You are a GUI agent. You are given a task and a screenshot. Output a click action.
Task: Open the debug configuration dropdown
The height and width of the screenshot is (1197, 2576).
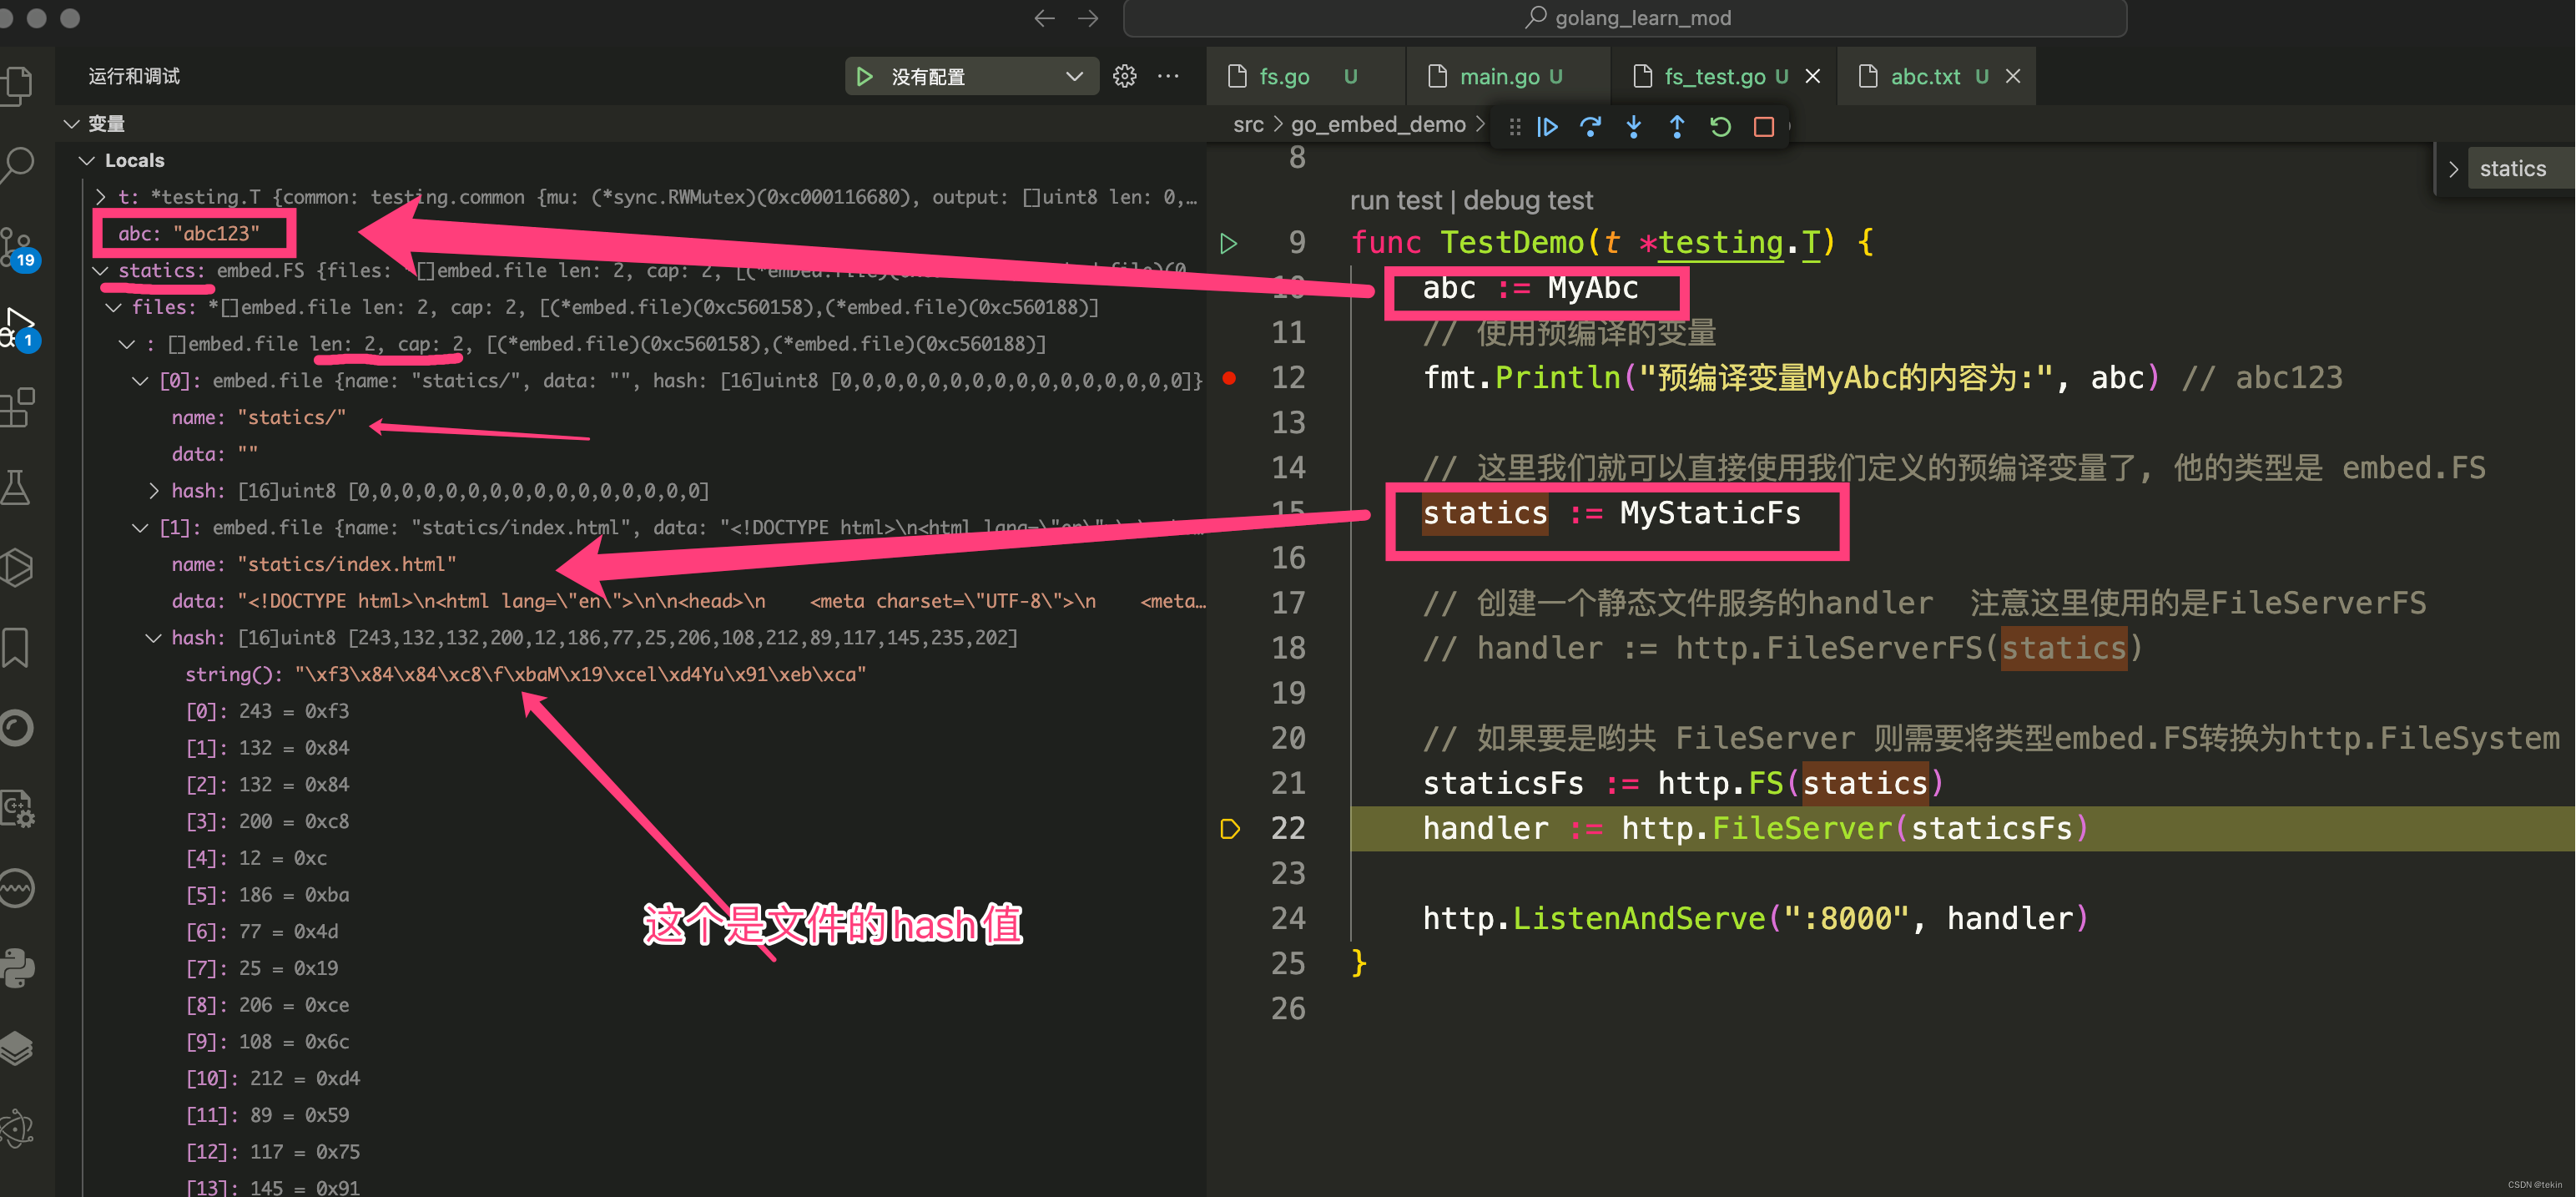1074,77
